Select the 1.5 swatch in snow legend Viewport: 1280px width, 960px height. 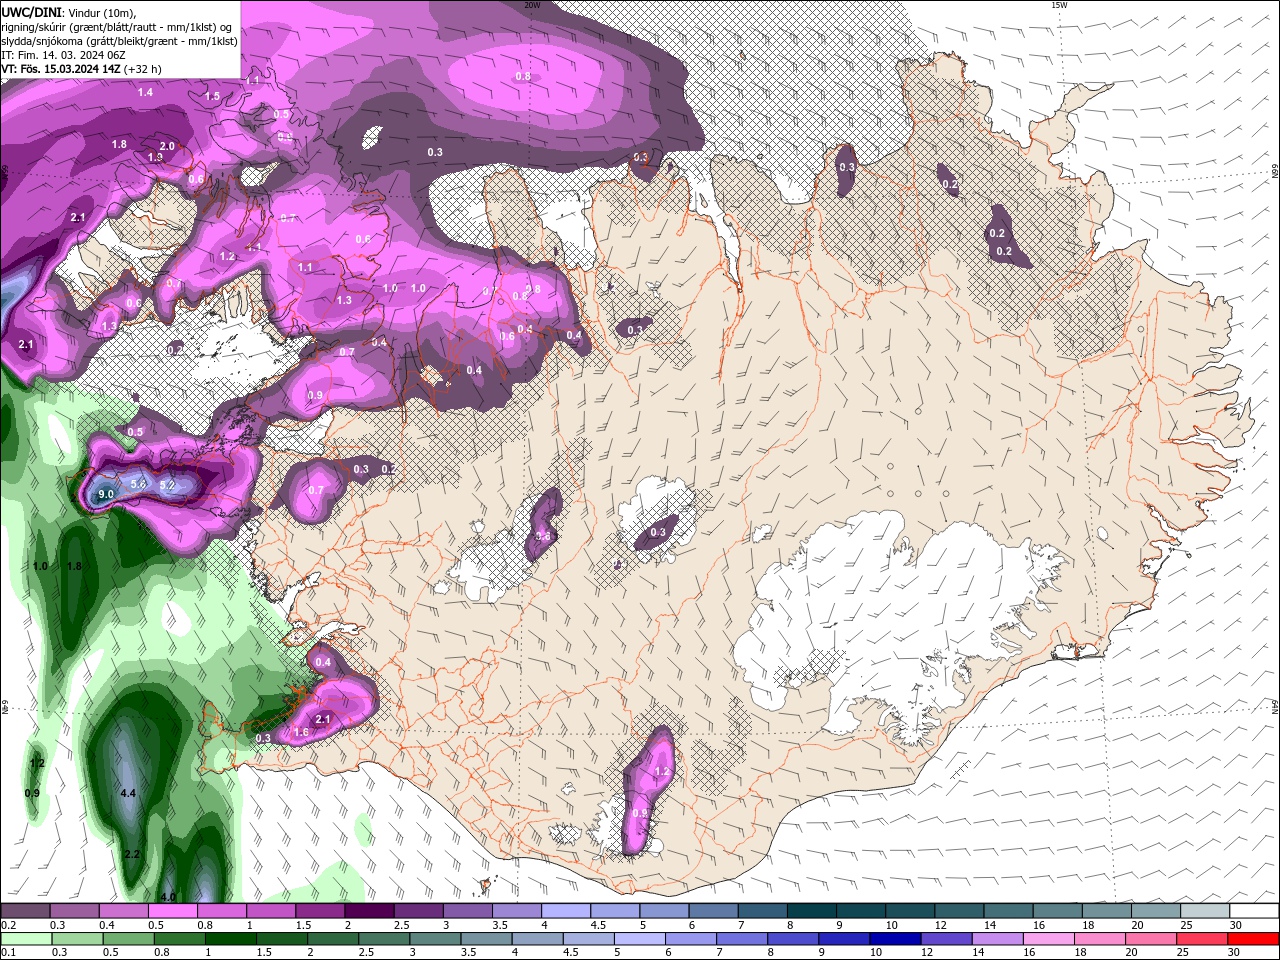click(x=320, y=911)
